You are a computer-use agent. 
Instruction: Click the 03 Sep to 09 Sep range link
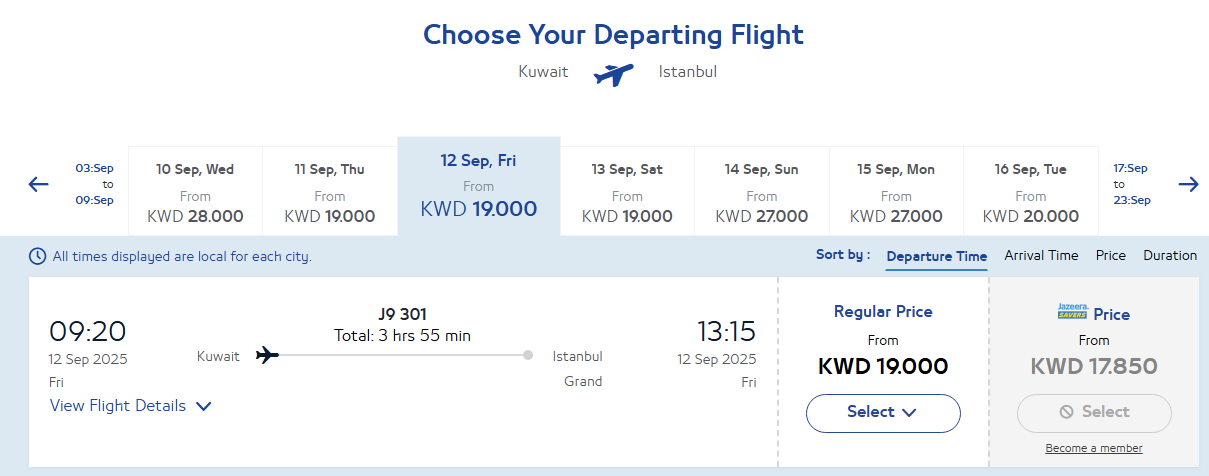coord(94,184)
